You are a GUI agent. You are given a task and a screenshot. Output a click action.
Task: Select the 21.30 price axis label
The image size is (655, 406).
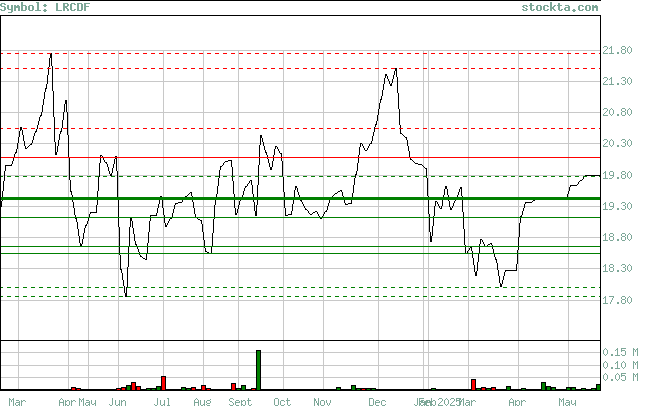coord(617,81)
